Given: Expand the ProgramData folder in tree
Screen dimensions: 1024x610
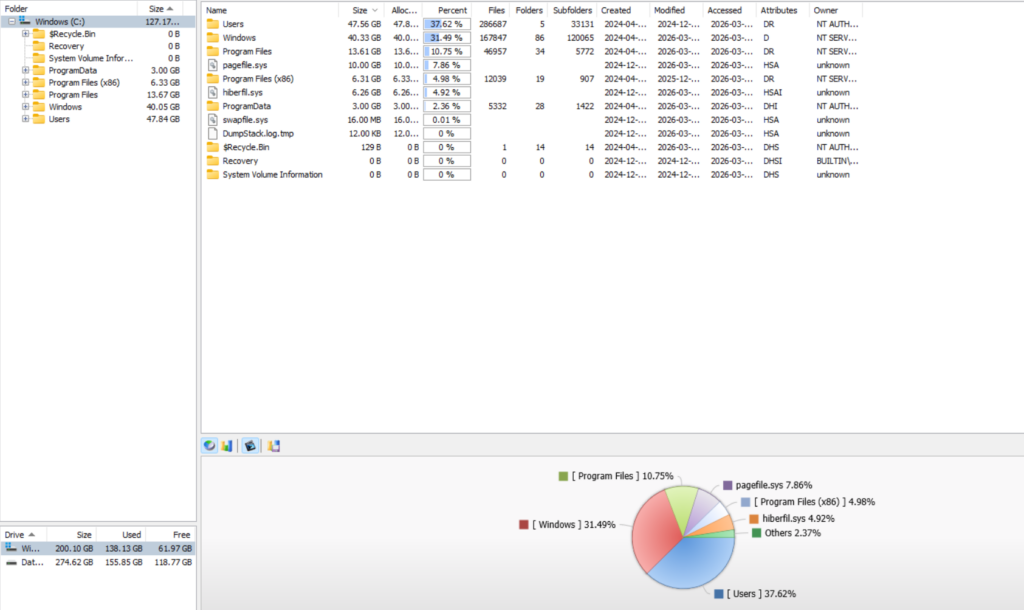Looking at the screenshot, I should (x=25, y=70).
